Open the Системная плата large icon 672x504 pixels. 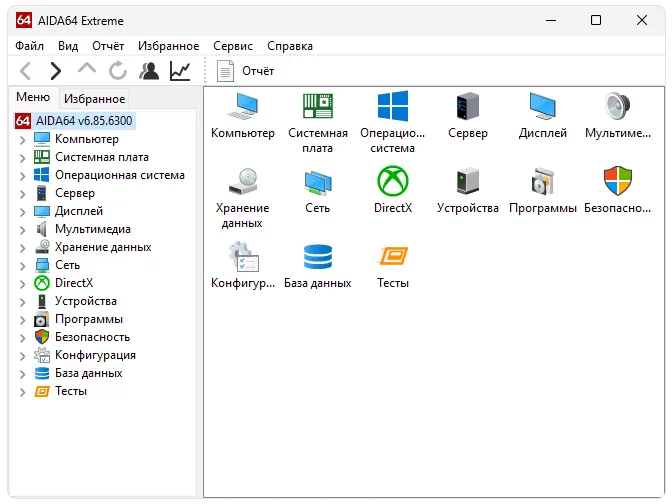[318, 106]
